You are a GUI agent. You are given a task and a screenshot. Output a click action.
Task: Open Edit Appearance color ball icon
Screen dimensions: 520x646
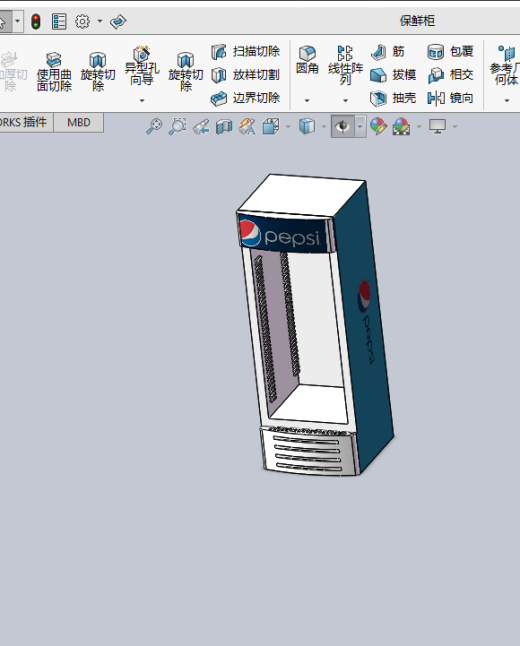[378, 126]
